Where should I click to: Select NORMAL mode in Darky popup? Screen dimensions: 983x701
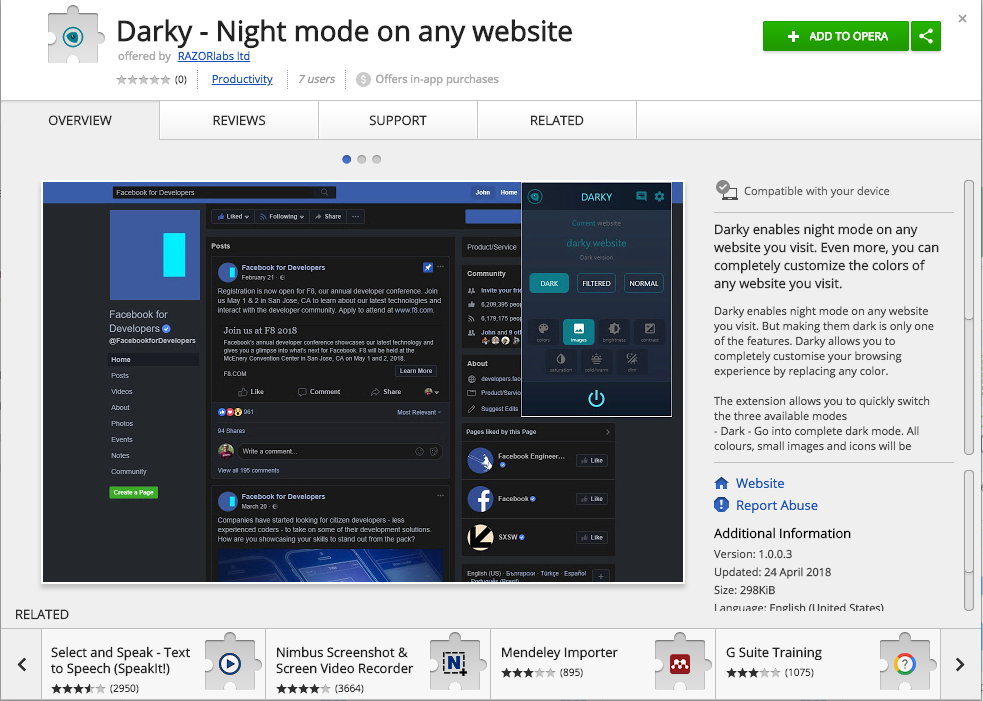tap(644, 283)
